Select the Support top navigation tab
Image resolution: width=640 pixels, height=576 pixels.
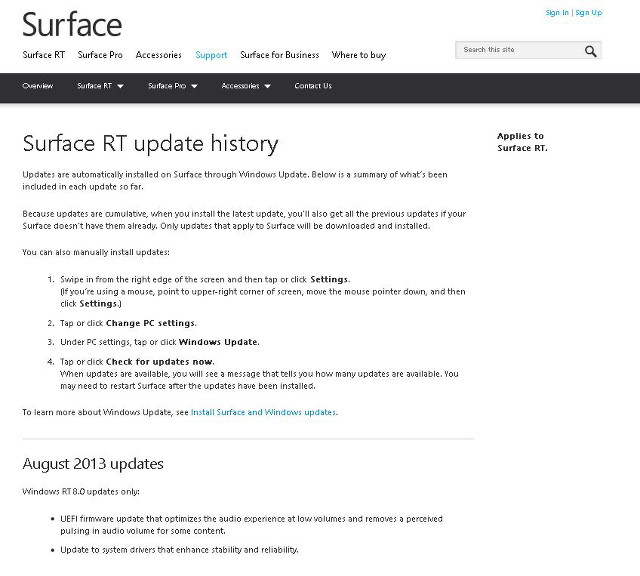point(211,55)
